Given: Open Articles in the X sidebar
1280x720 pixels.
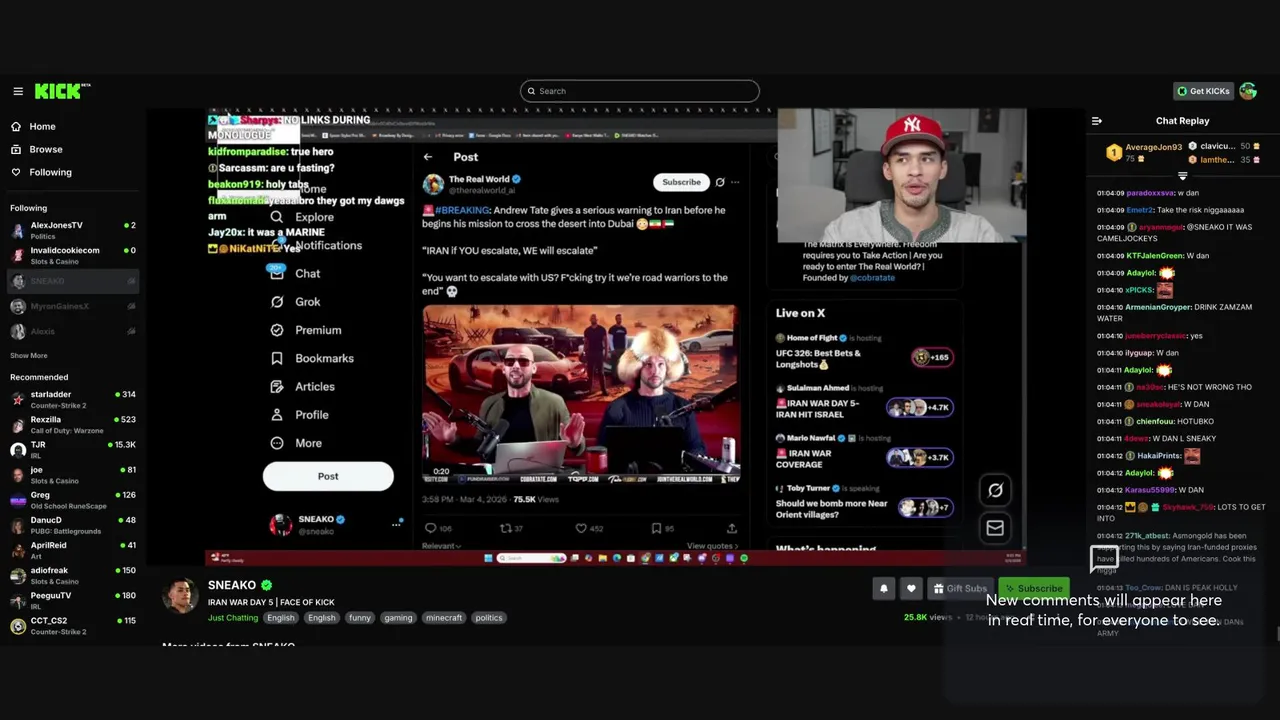Looking at the screenshot, I should pyautogui.click(x=303, y=387).
